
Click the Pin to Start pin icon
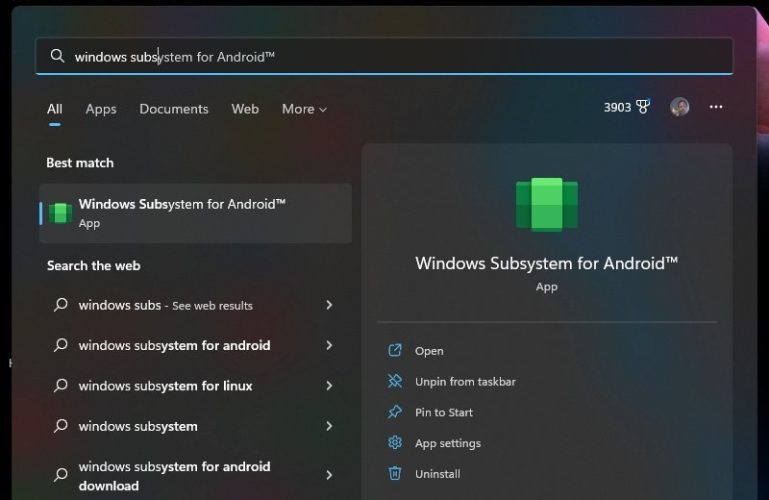pos(395,412)
